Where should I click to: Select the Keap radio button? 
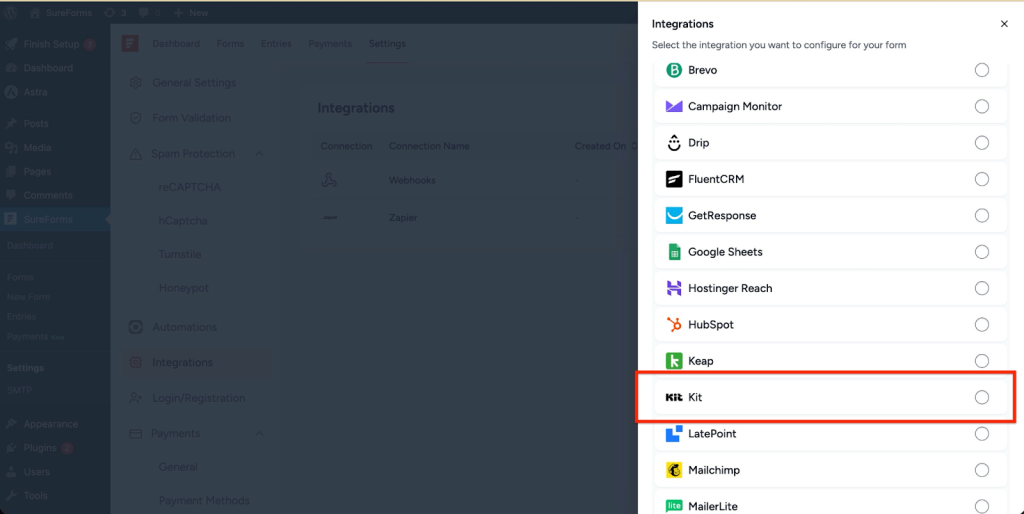click(x=982, y=361)
